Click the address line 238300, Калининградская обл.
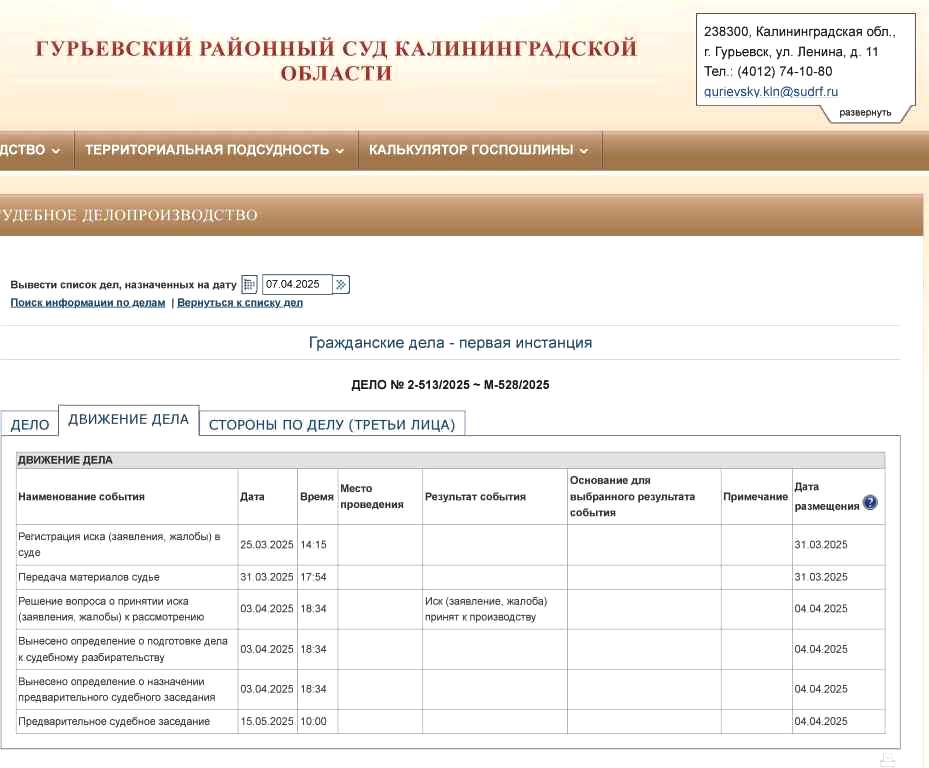Viewport: 929px width, 768px height. tap(799, 32)
